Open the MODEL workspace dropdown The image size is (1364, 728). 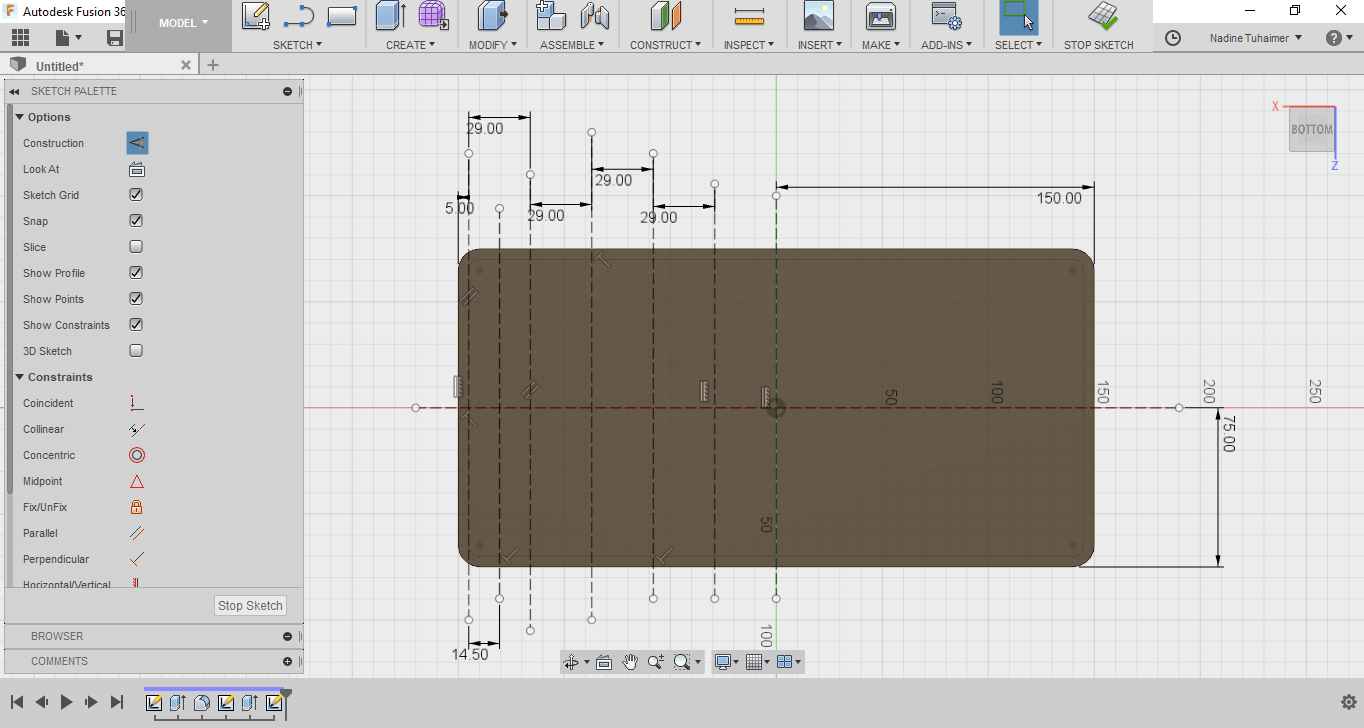[184, 23]
